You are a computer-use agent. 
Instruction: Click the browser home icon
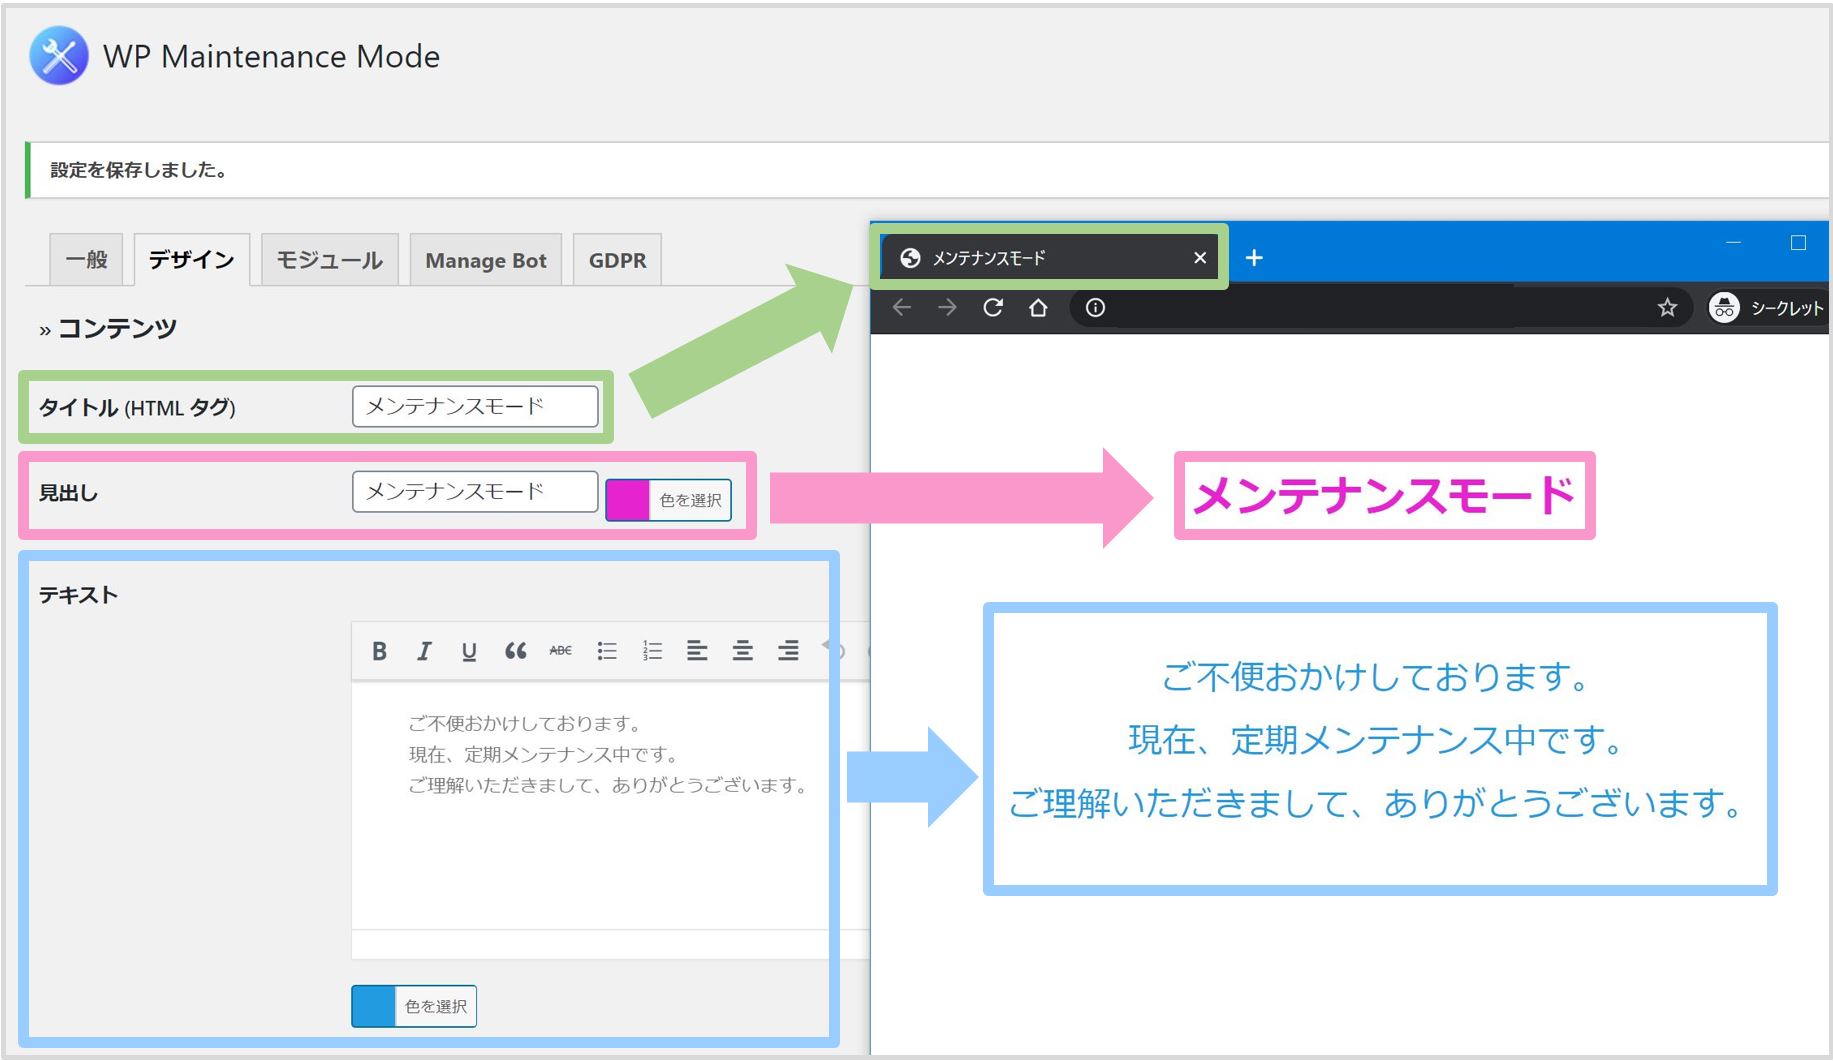1040,308
